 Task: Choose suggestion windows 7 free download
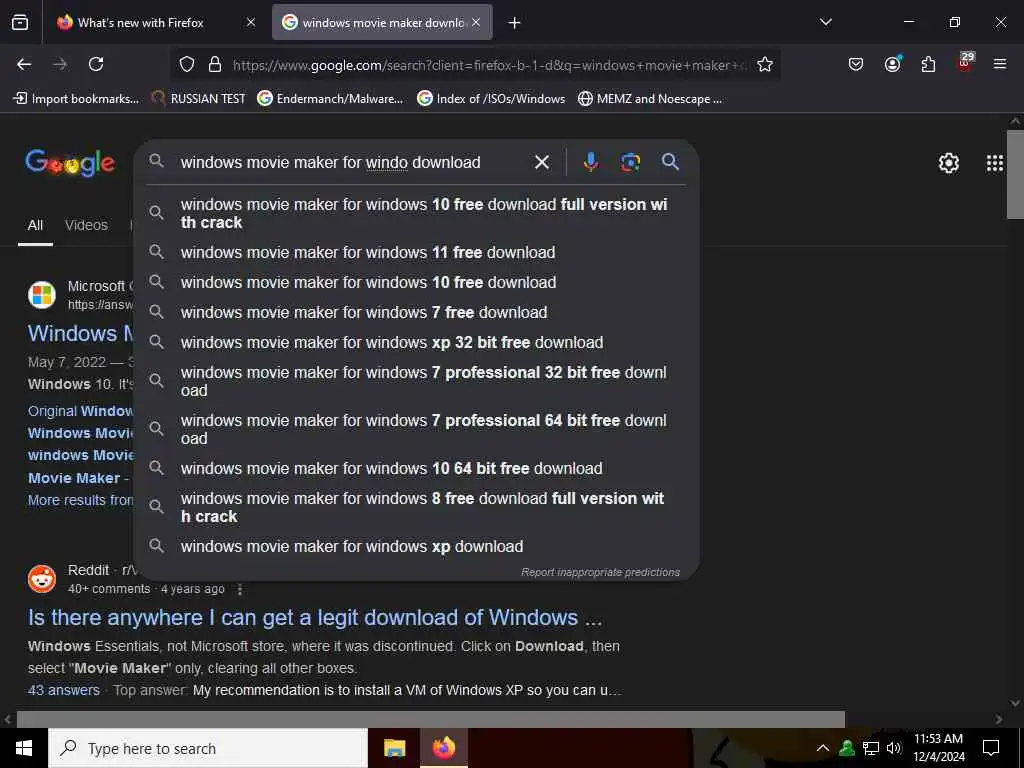coord(416,312)
